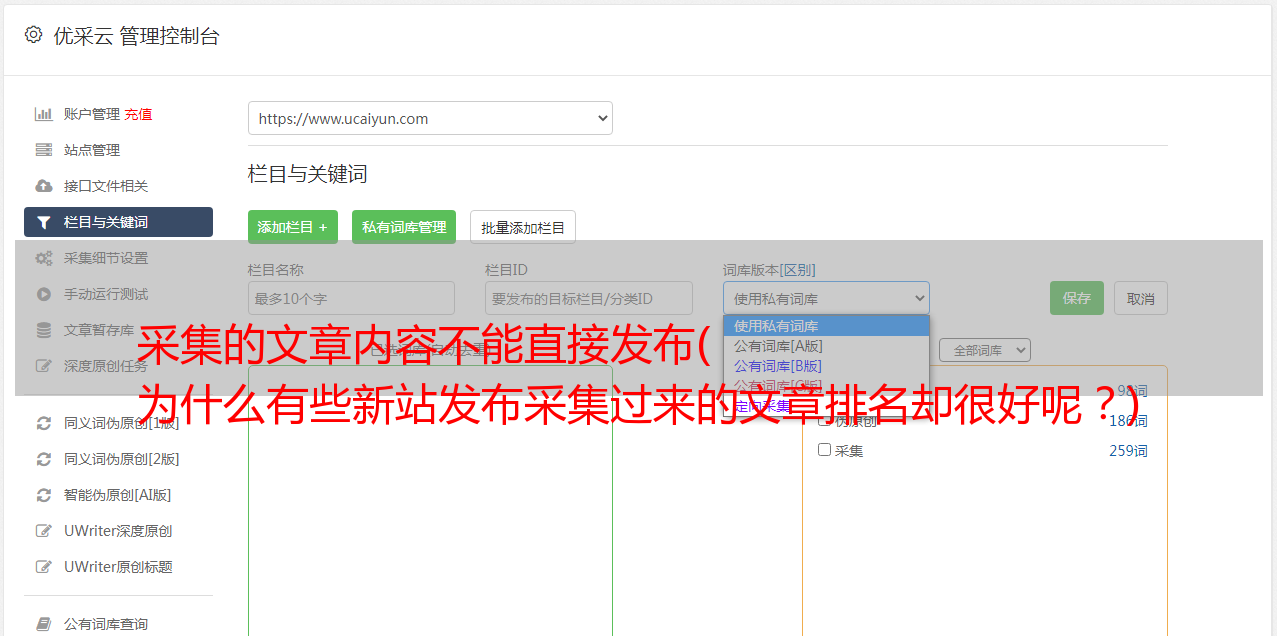1277x636 pixels.
Task: Open the 词库版本 select box
Action: click(x=826, y=298)
